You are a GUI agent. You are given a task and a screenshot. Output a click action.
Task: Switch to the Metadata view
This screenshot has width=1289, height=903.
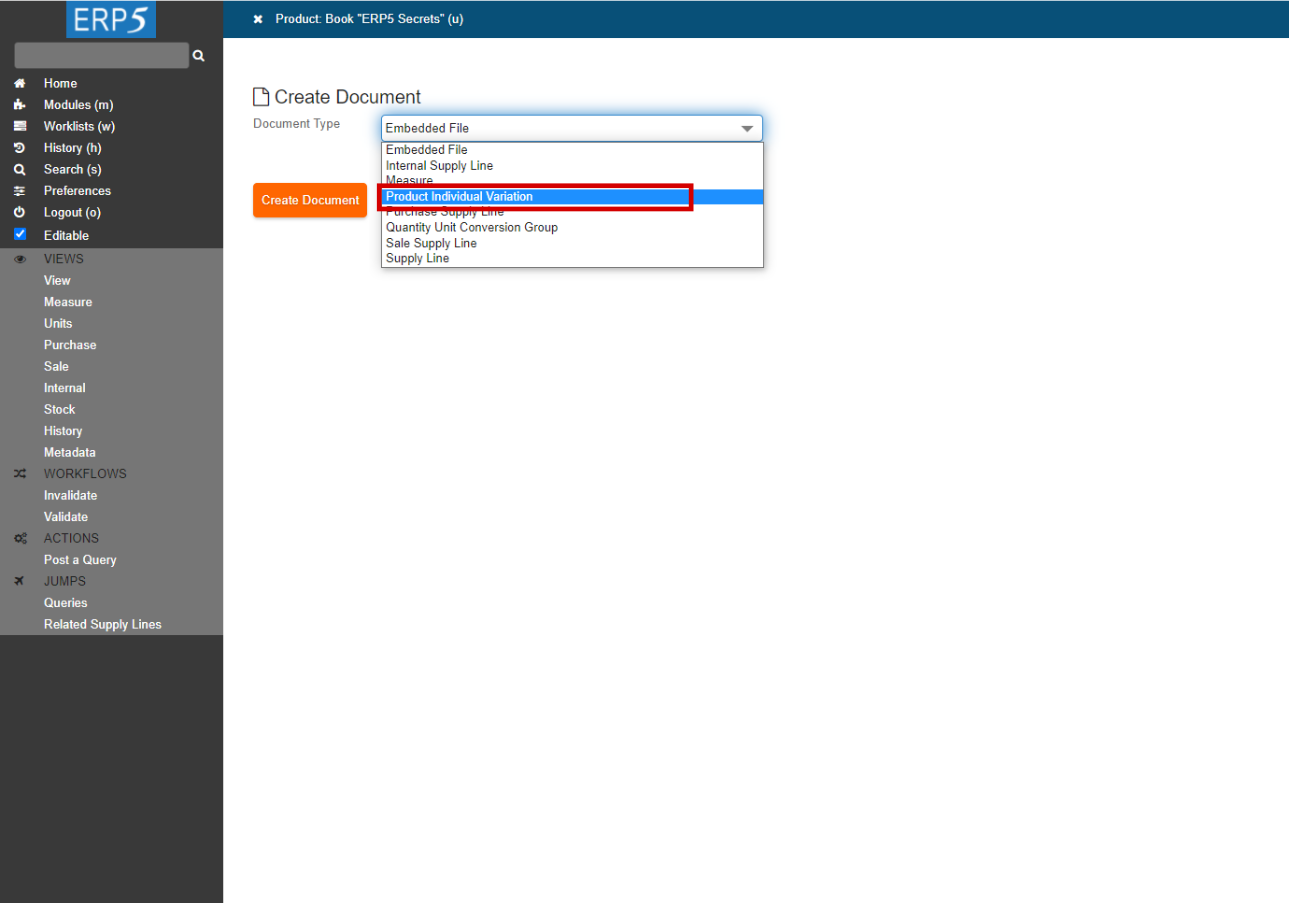click(70, 453)
